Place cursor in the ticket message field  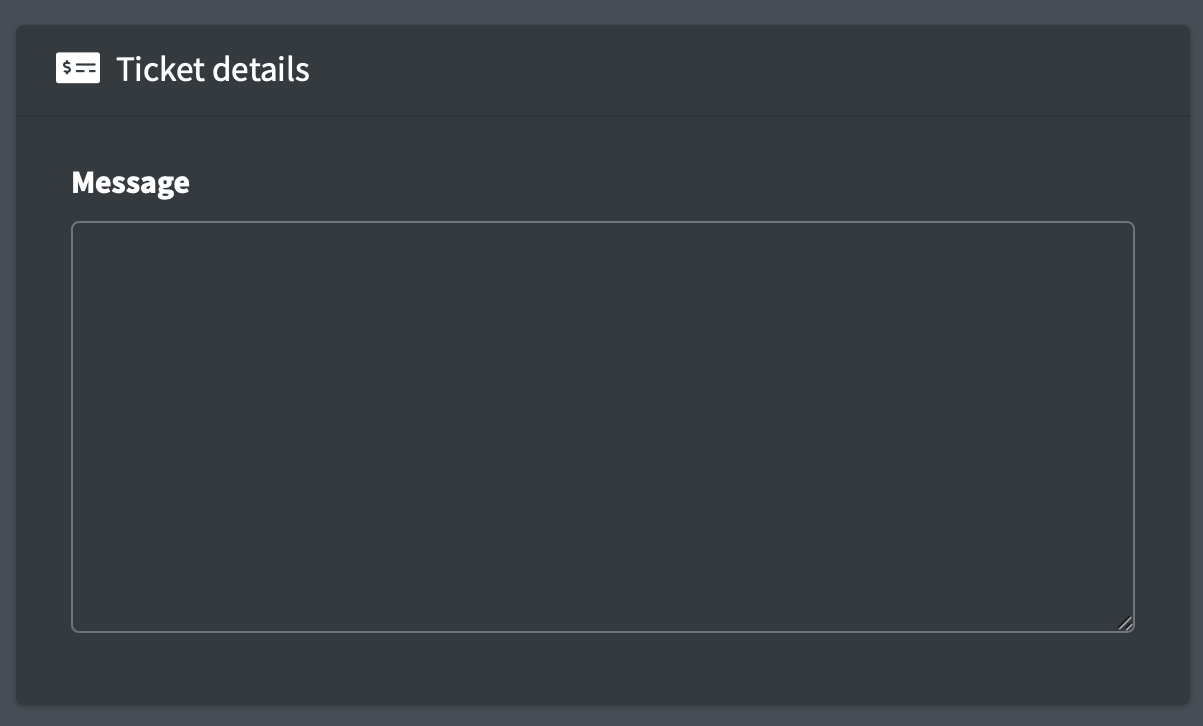click(x=602, y=426)
